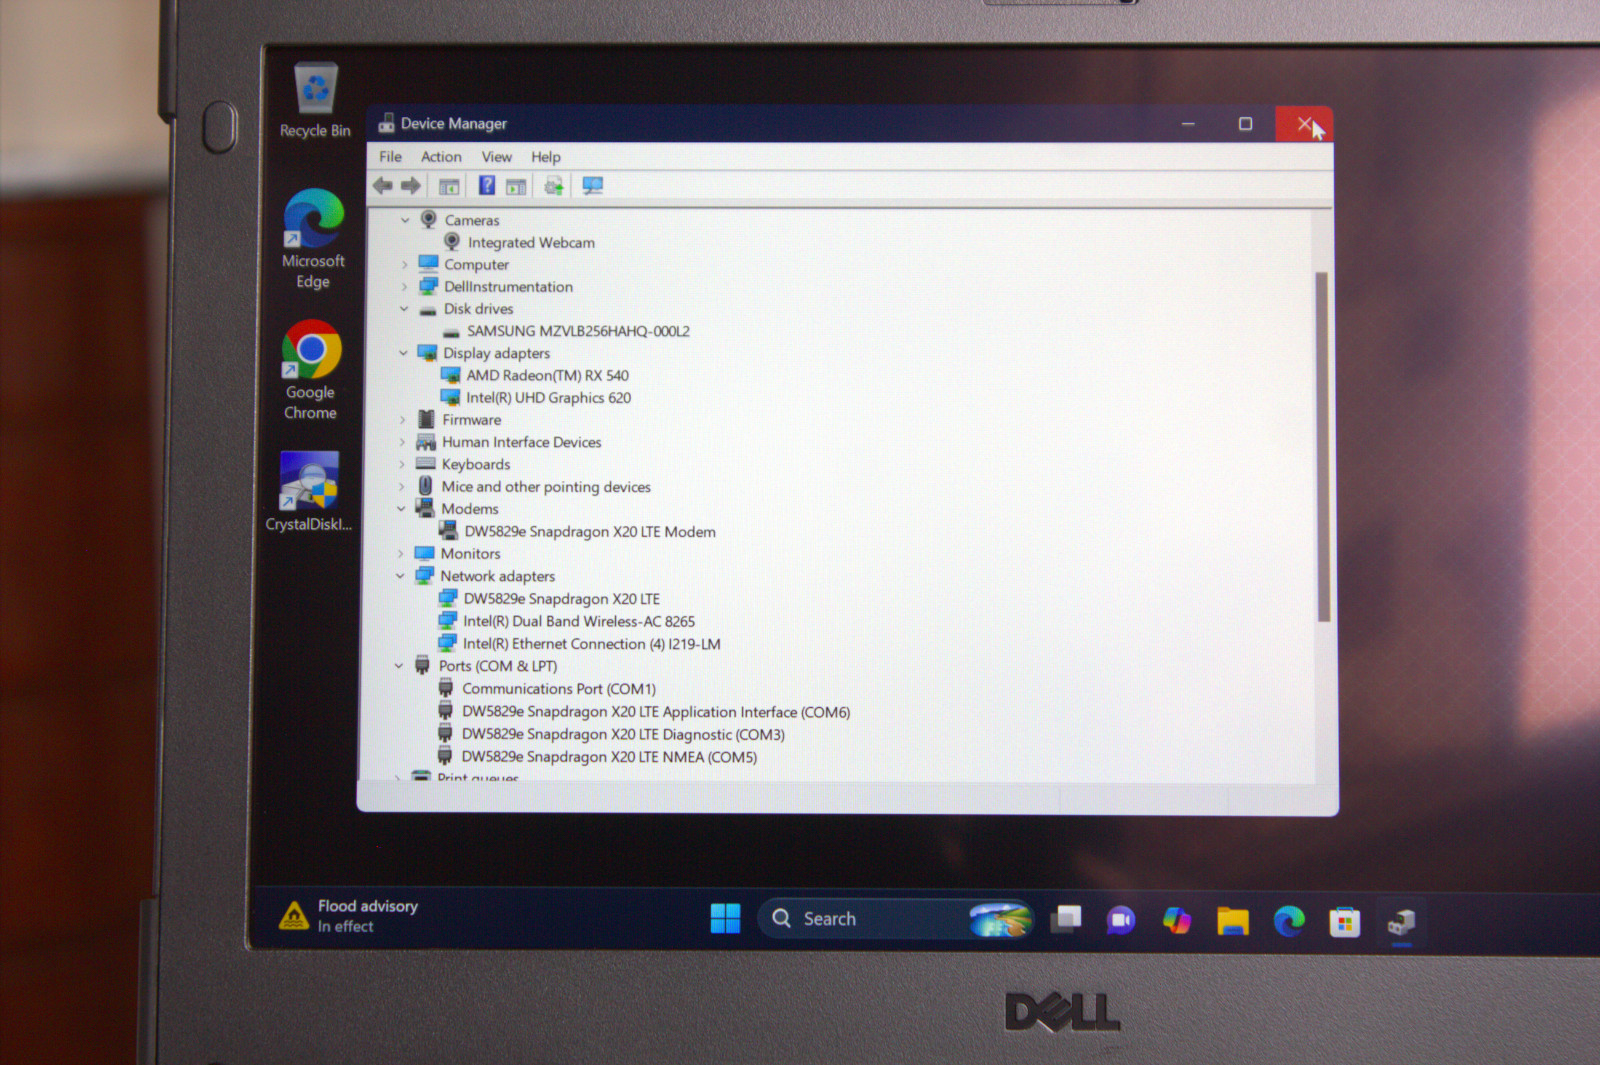Click the Disk drives category icon
Screen dimensions: 1600x1065
click(x=428, y=310)
